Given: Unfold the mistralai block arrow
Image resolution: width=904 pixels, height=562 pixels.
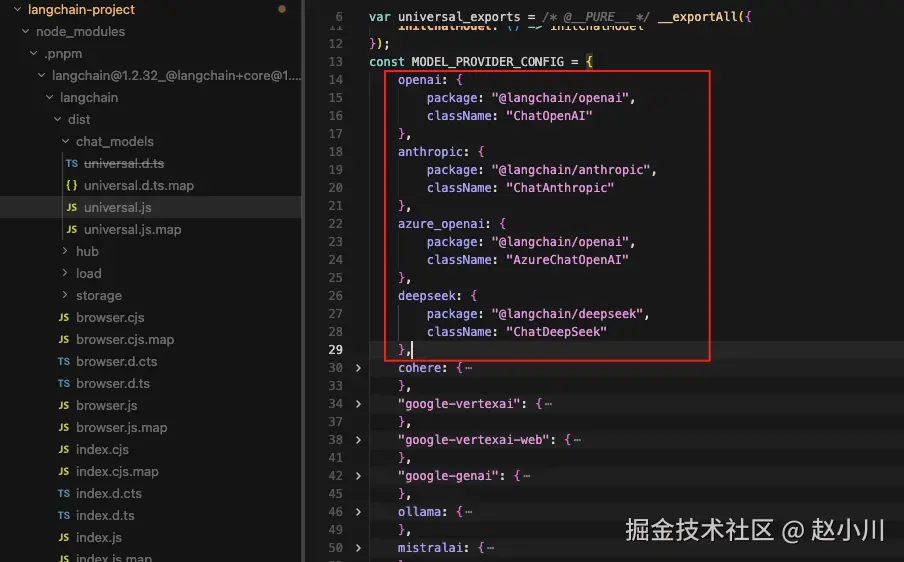Looking at the screenshot, I should (x=358, y=548).
